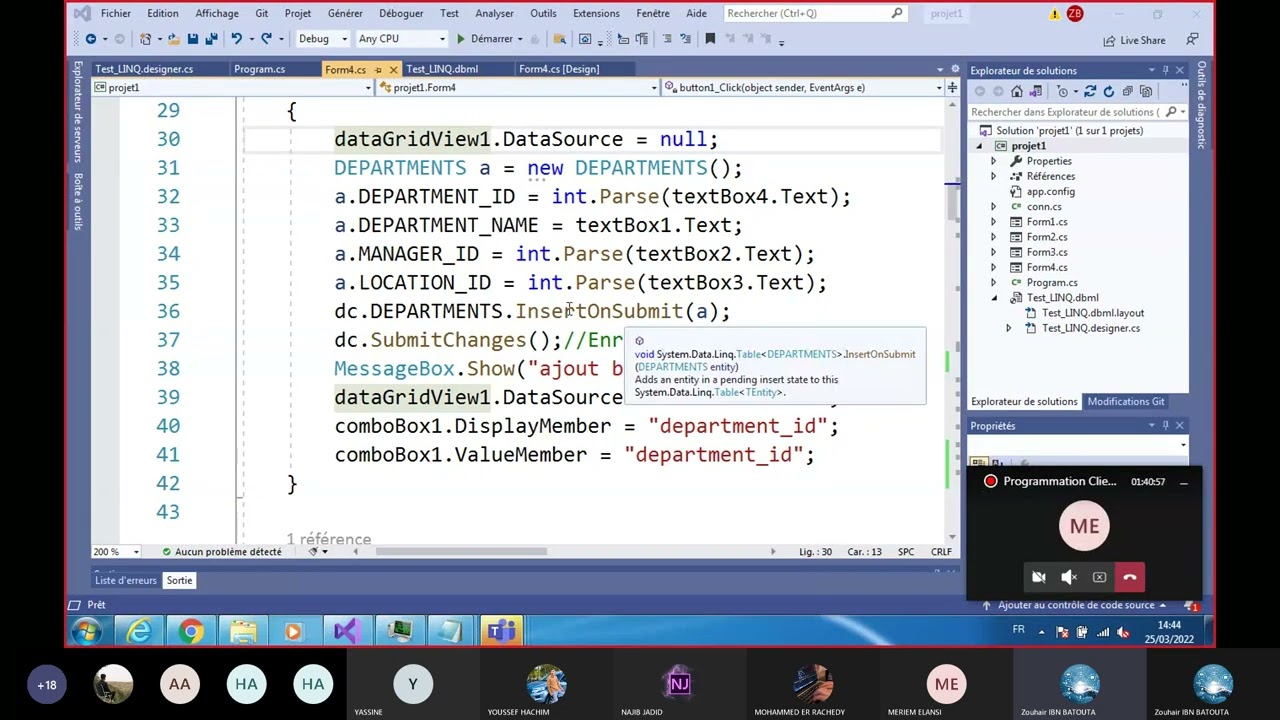Viewport: 1280px width, 720px height.
Task: Expand the Form4.cs node in Solution Explorer
Action: [x=994, y=267]
